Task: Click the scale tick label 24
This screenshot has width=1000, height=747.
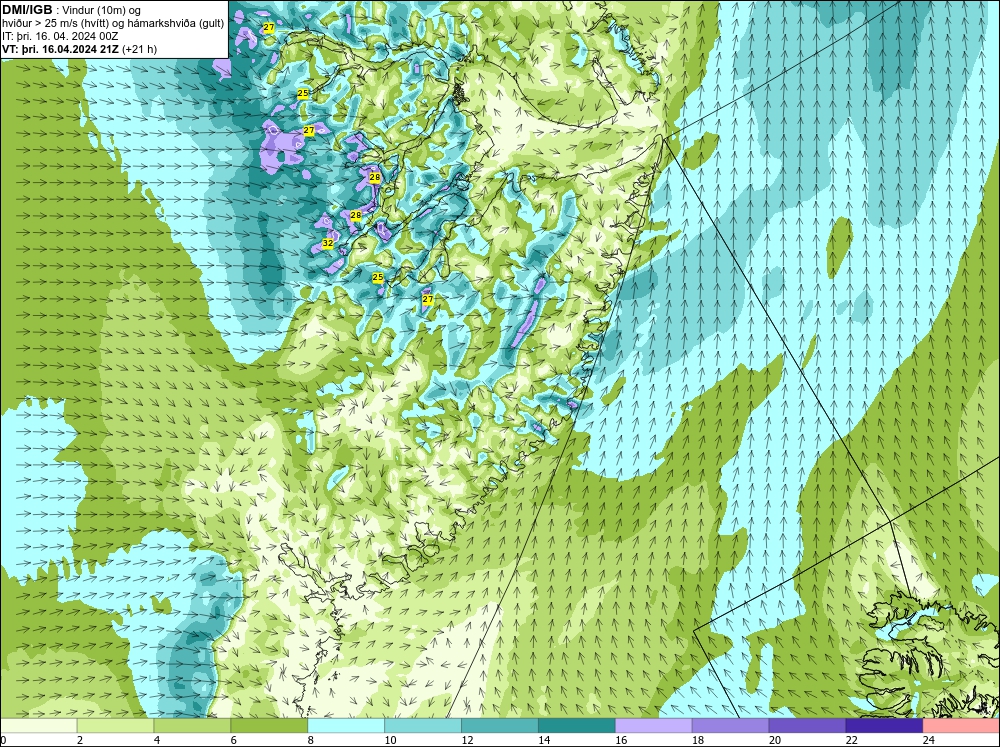Action: (929, 740)
